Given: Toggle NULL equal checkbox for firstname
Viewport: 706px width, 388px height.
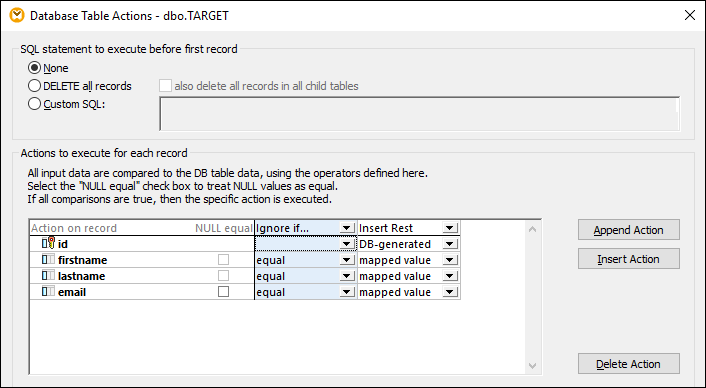Looking at the screenshot, I should pos(223,259).
